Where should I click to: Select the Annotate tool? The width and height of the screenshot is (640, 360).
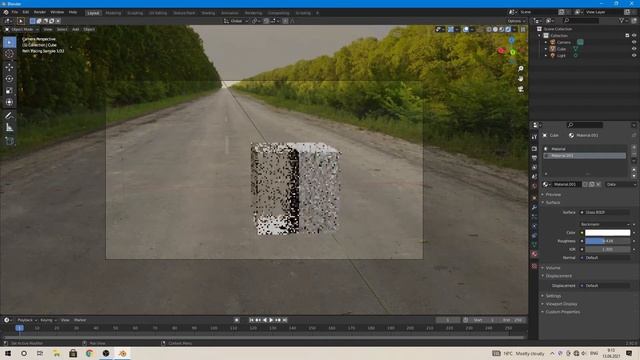coord(9,116)
